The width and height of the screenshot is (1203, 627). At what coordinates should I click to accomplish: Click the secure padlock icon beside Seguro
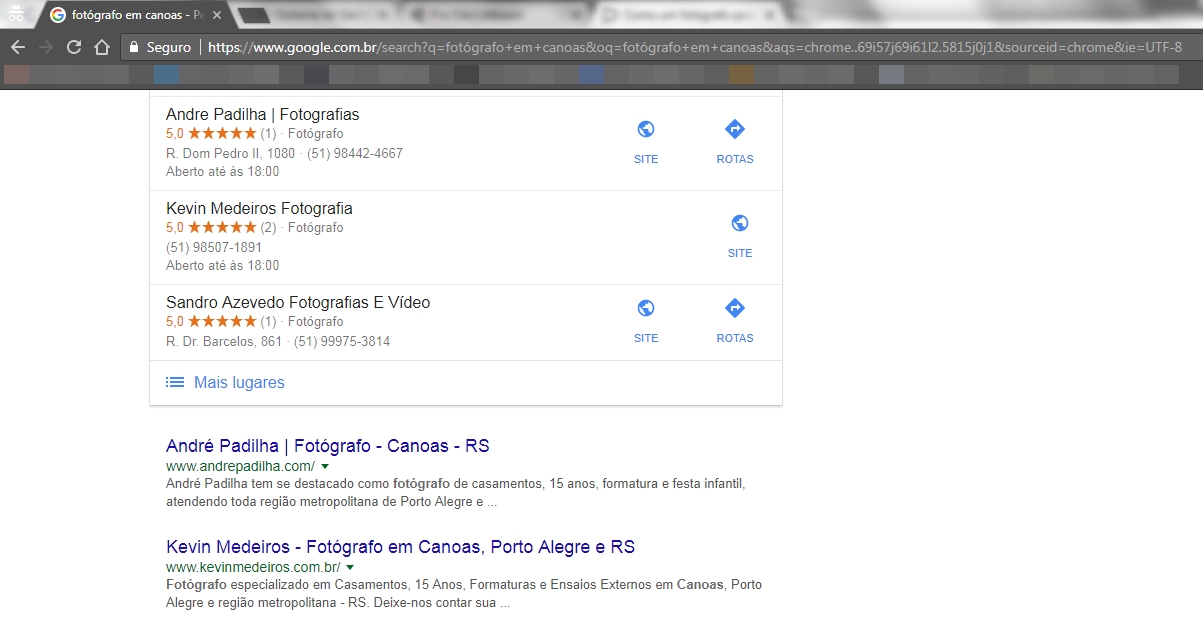(x=133, y=48)
